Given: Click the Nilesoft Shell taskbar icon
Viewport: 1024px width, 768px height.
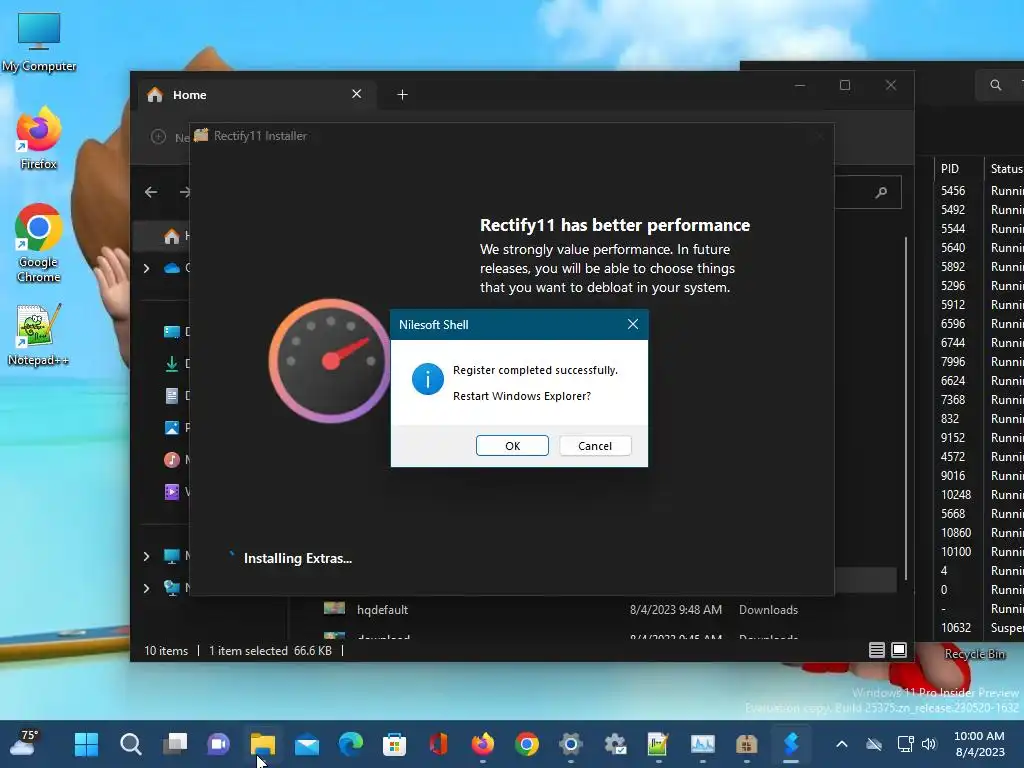Looking at the screenshot, I should pyautogui.click(x=791, y=744).
